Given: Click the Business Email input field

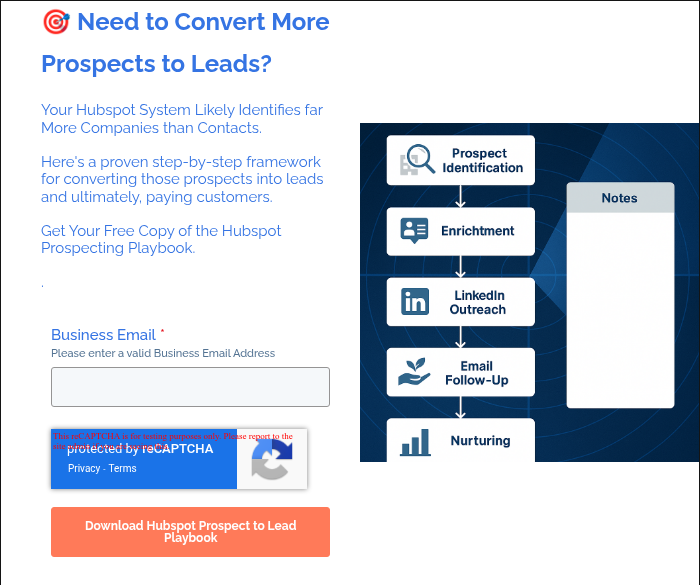Looking at the screenshot, I should (190, 387).
